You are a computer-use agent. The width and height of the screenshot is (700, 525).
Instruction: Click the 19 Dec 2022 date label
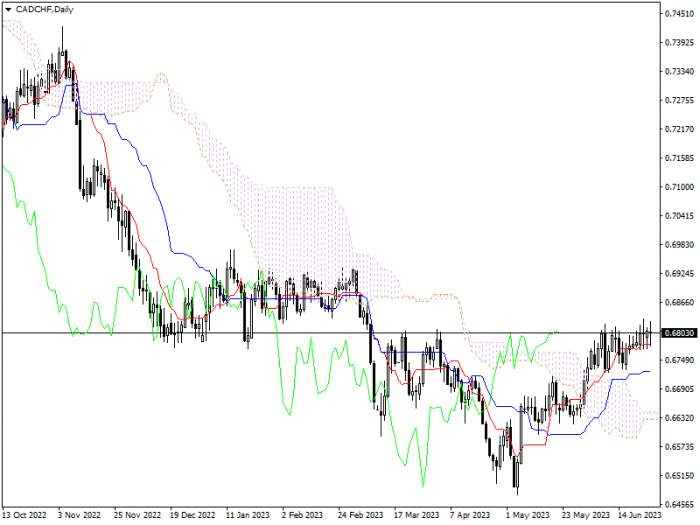click(x=193, y=515)
